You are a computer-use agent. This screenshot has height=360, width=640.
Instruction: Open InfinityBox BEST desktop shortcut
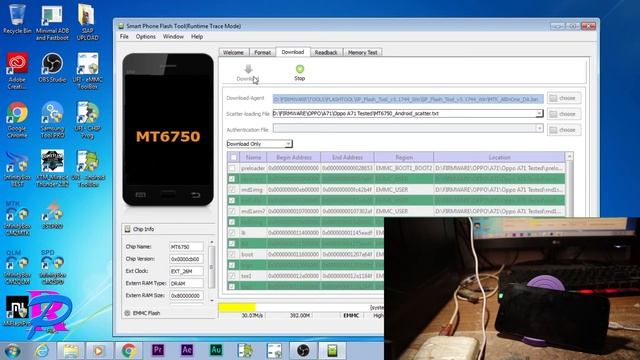[x=17, y=169]
